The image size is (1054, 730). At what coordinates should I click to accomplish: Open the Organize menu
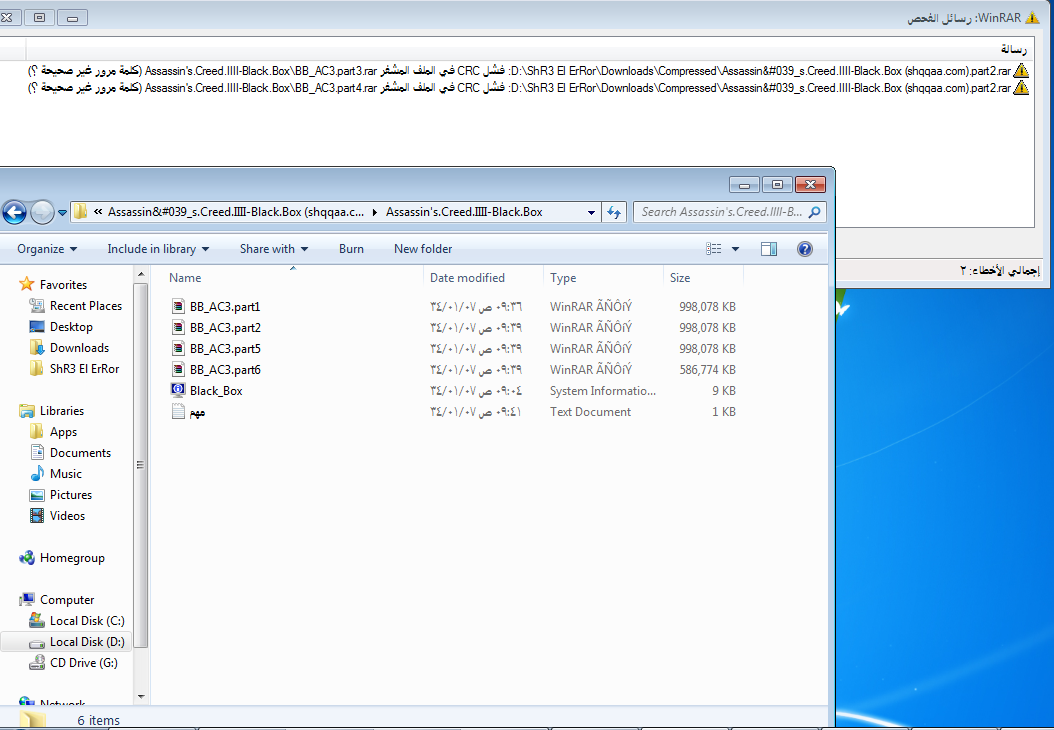point(47,249)
